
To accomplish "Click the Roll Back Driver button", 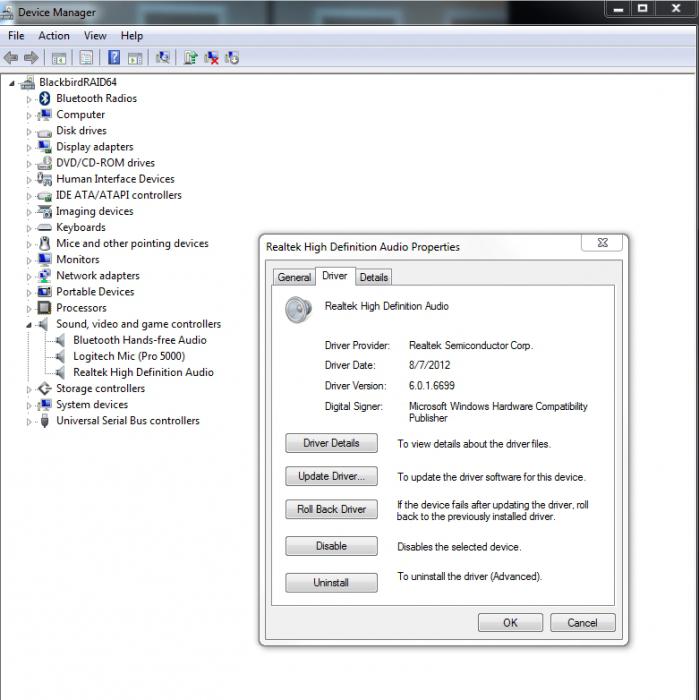I will click(331, 509).
